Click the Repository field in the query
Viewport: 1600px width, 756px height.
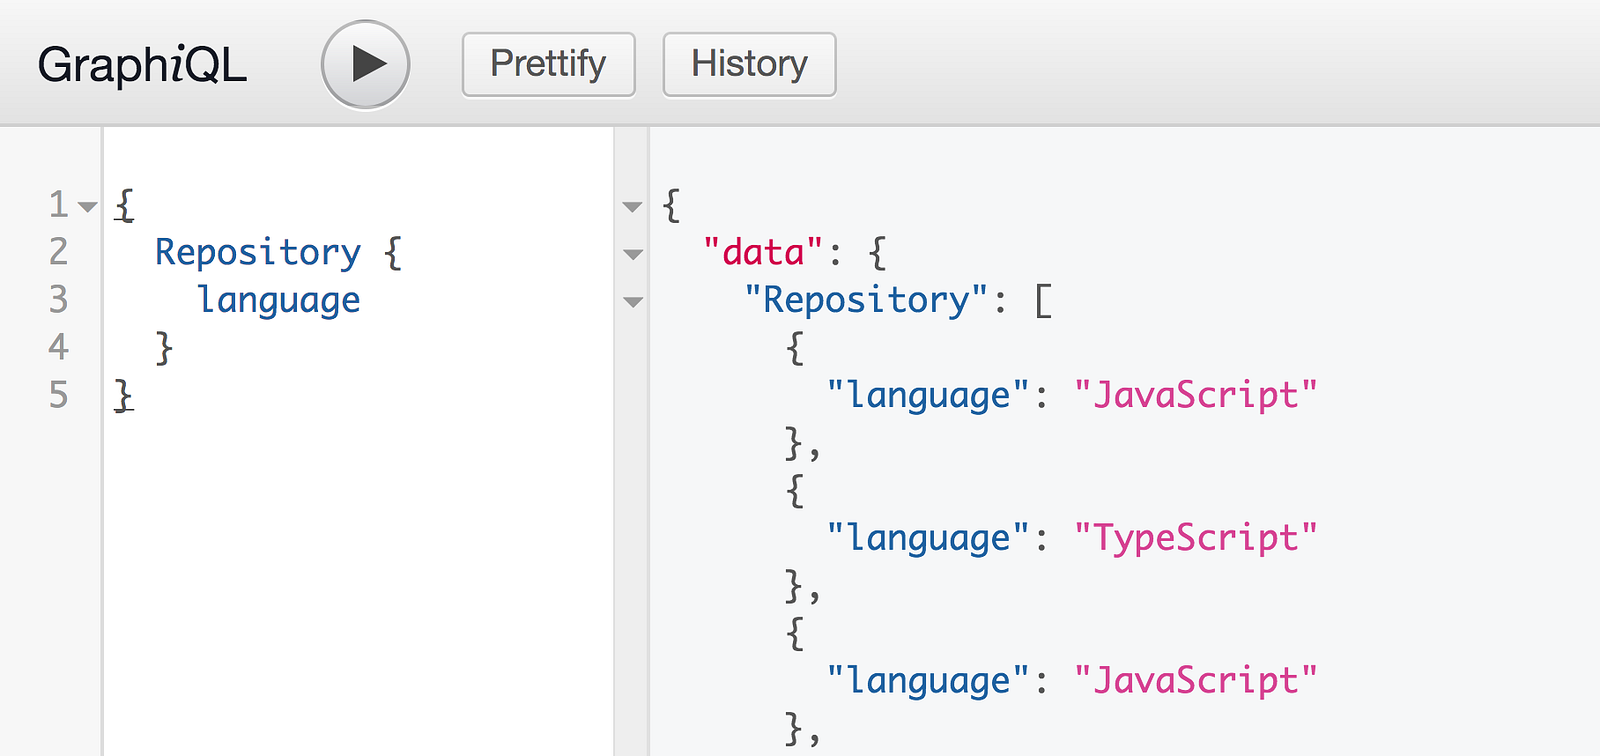pos(258,252)
